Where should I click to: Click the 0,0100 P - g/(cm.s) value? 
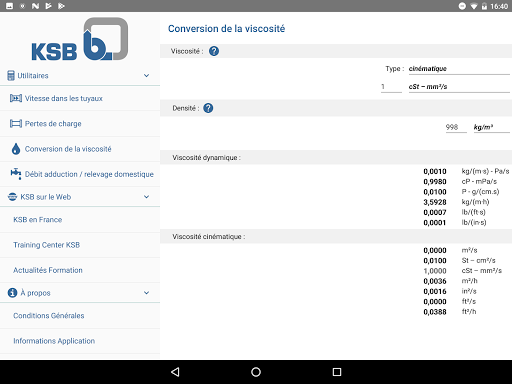435,192
